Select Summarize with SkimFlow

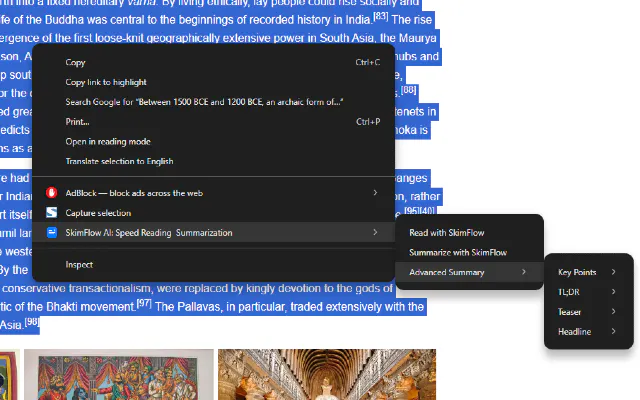click(x=469, y=252)
